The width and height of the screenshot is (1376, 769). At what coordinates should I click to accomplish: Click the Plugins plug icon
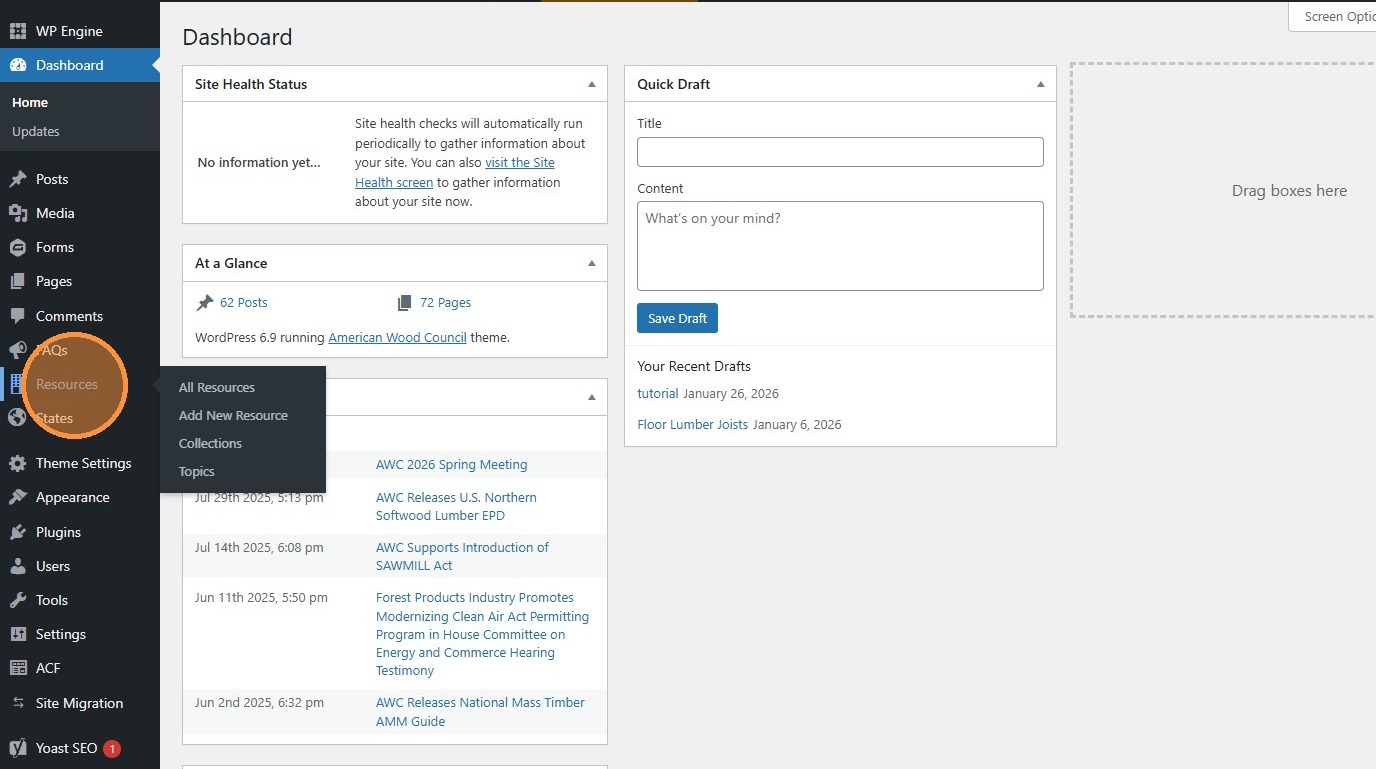click(x=18, y=533)
